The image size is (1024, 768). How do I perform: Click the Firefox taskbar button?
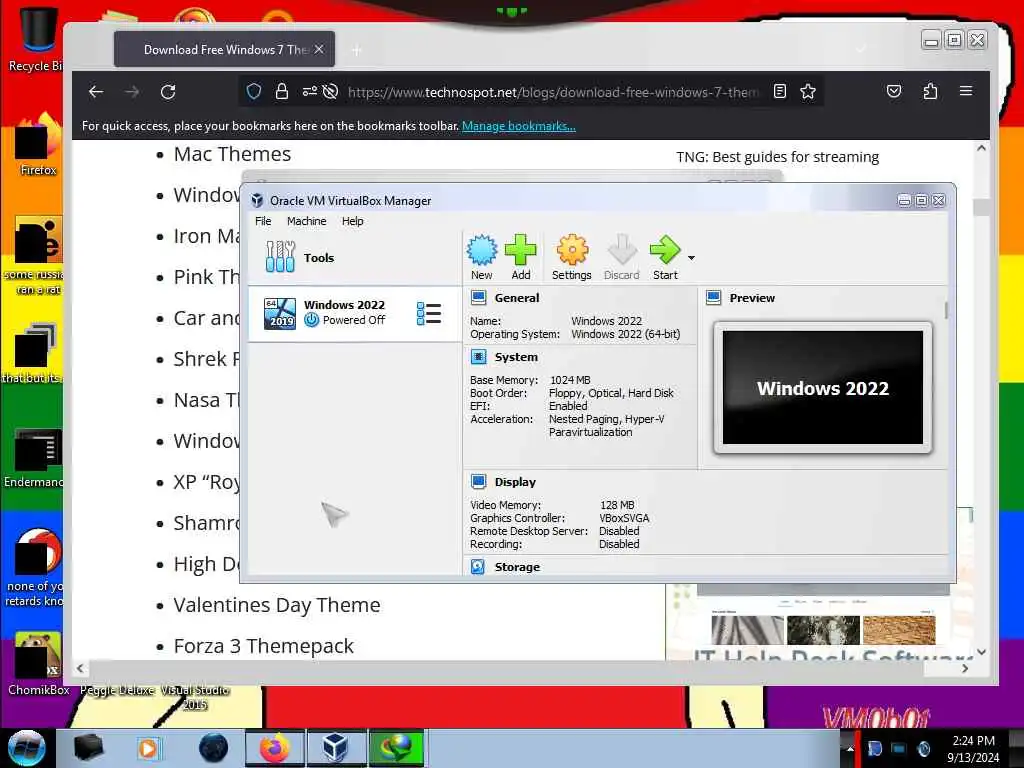pyautogui.click(x=274, y=748)
